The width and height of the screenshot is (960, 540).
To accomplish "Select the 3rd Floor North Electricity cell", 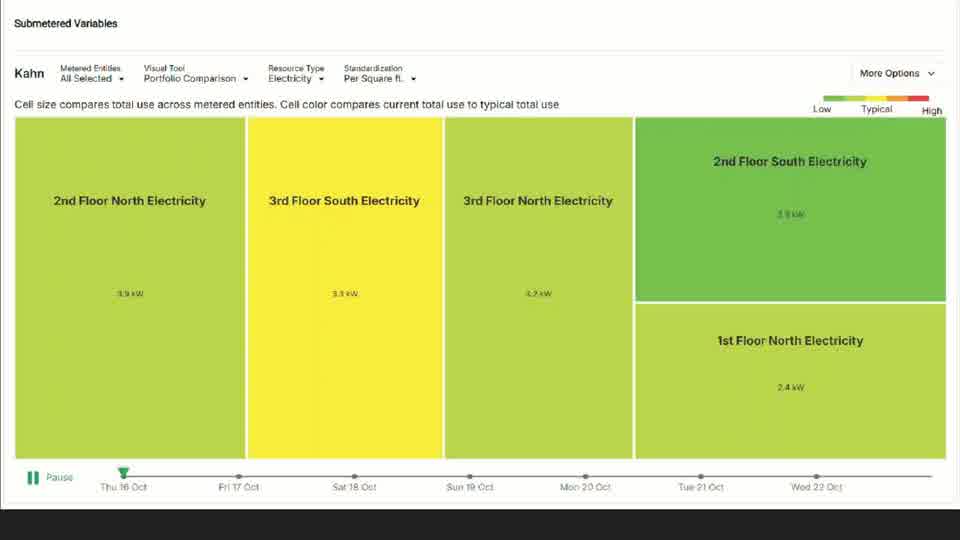I will [538, 288].
